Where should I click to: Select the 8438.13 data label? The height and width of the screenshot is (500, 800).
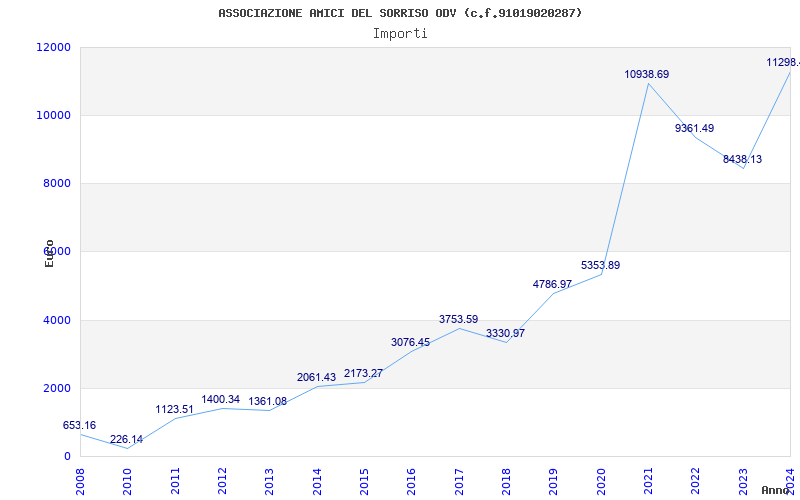pyautogui.click(x=742, y=160)
